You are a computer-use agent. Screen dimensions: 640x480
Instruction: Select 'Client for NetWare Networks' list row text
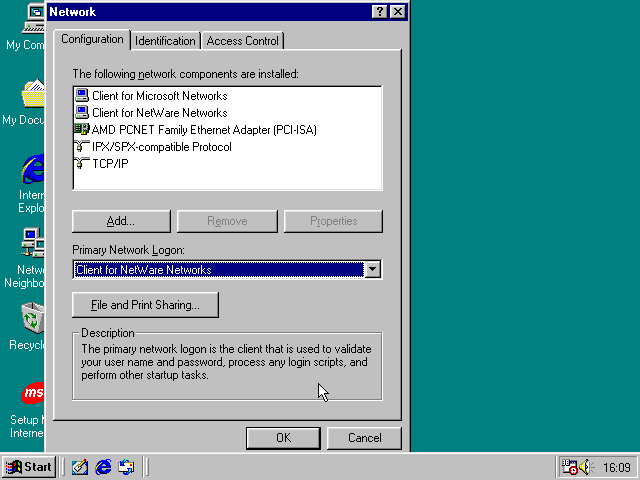(x=160, y=113)
